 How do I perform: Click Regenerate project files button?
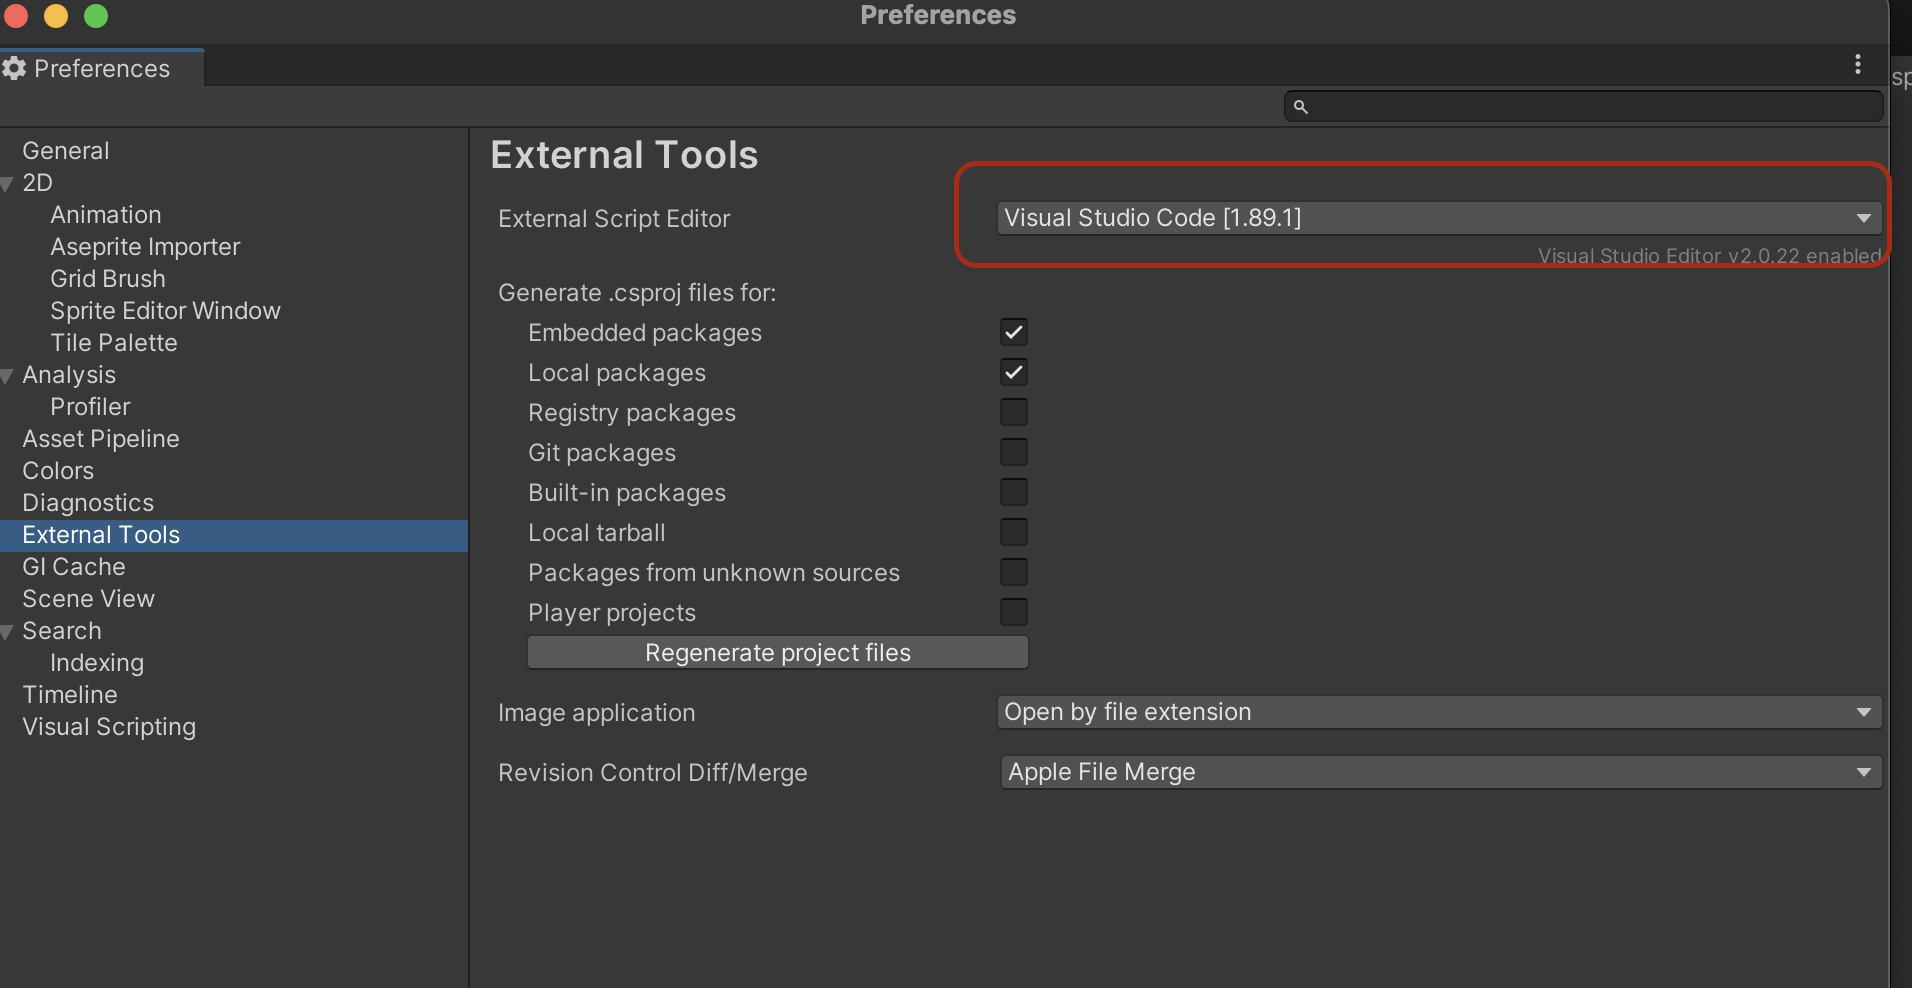[777, 653]
